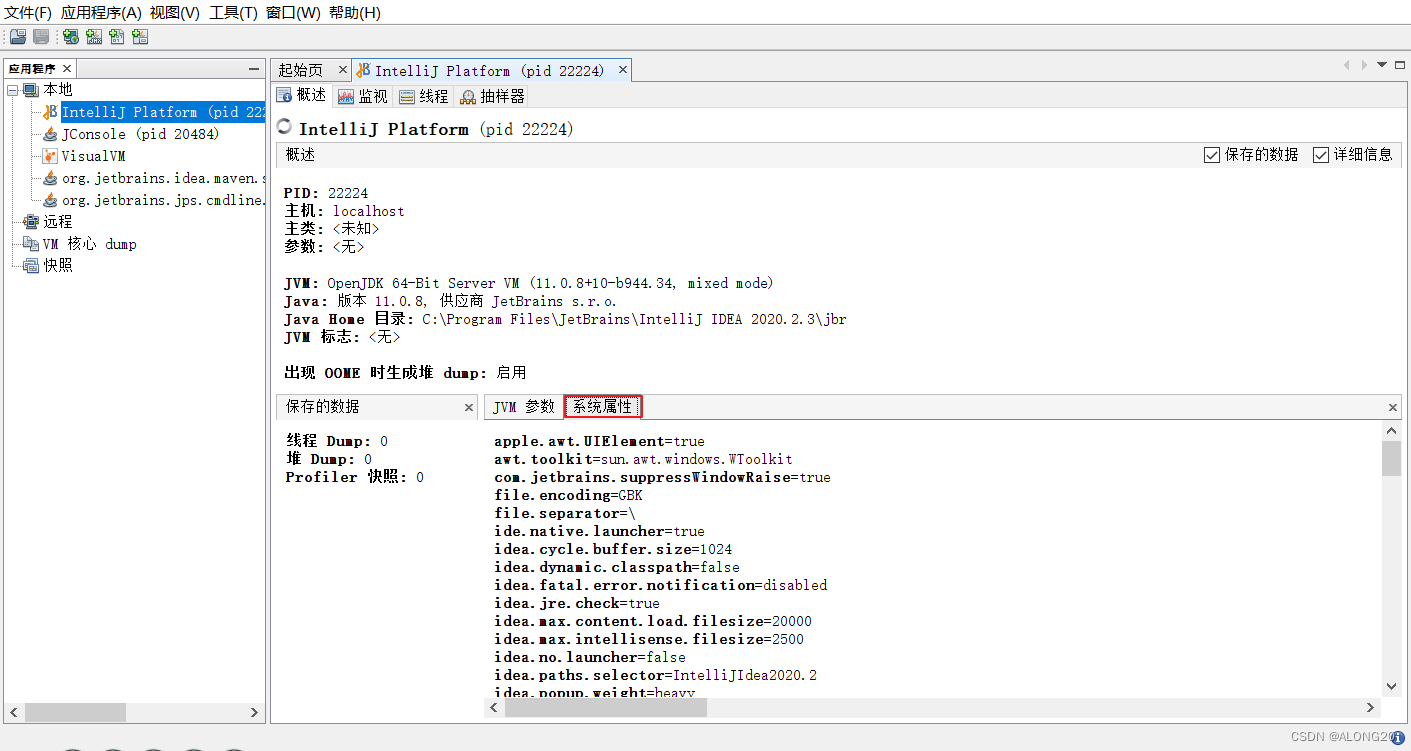Click the system properties scroll up arrow
The height and width of the screenshot is (751, 1411).
click(1391, 430)
